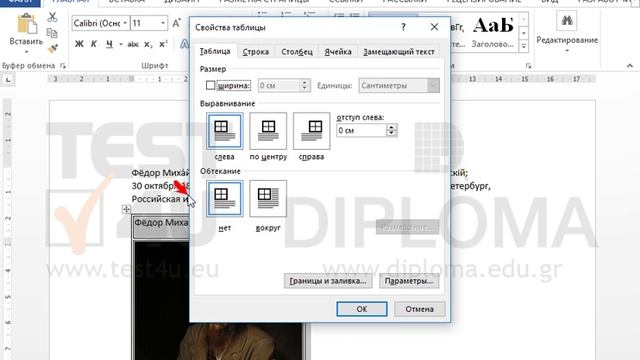Expand the Editing group dropdown arrow

567,51
